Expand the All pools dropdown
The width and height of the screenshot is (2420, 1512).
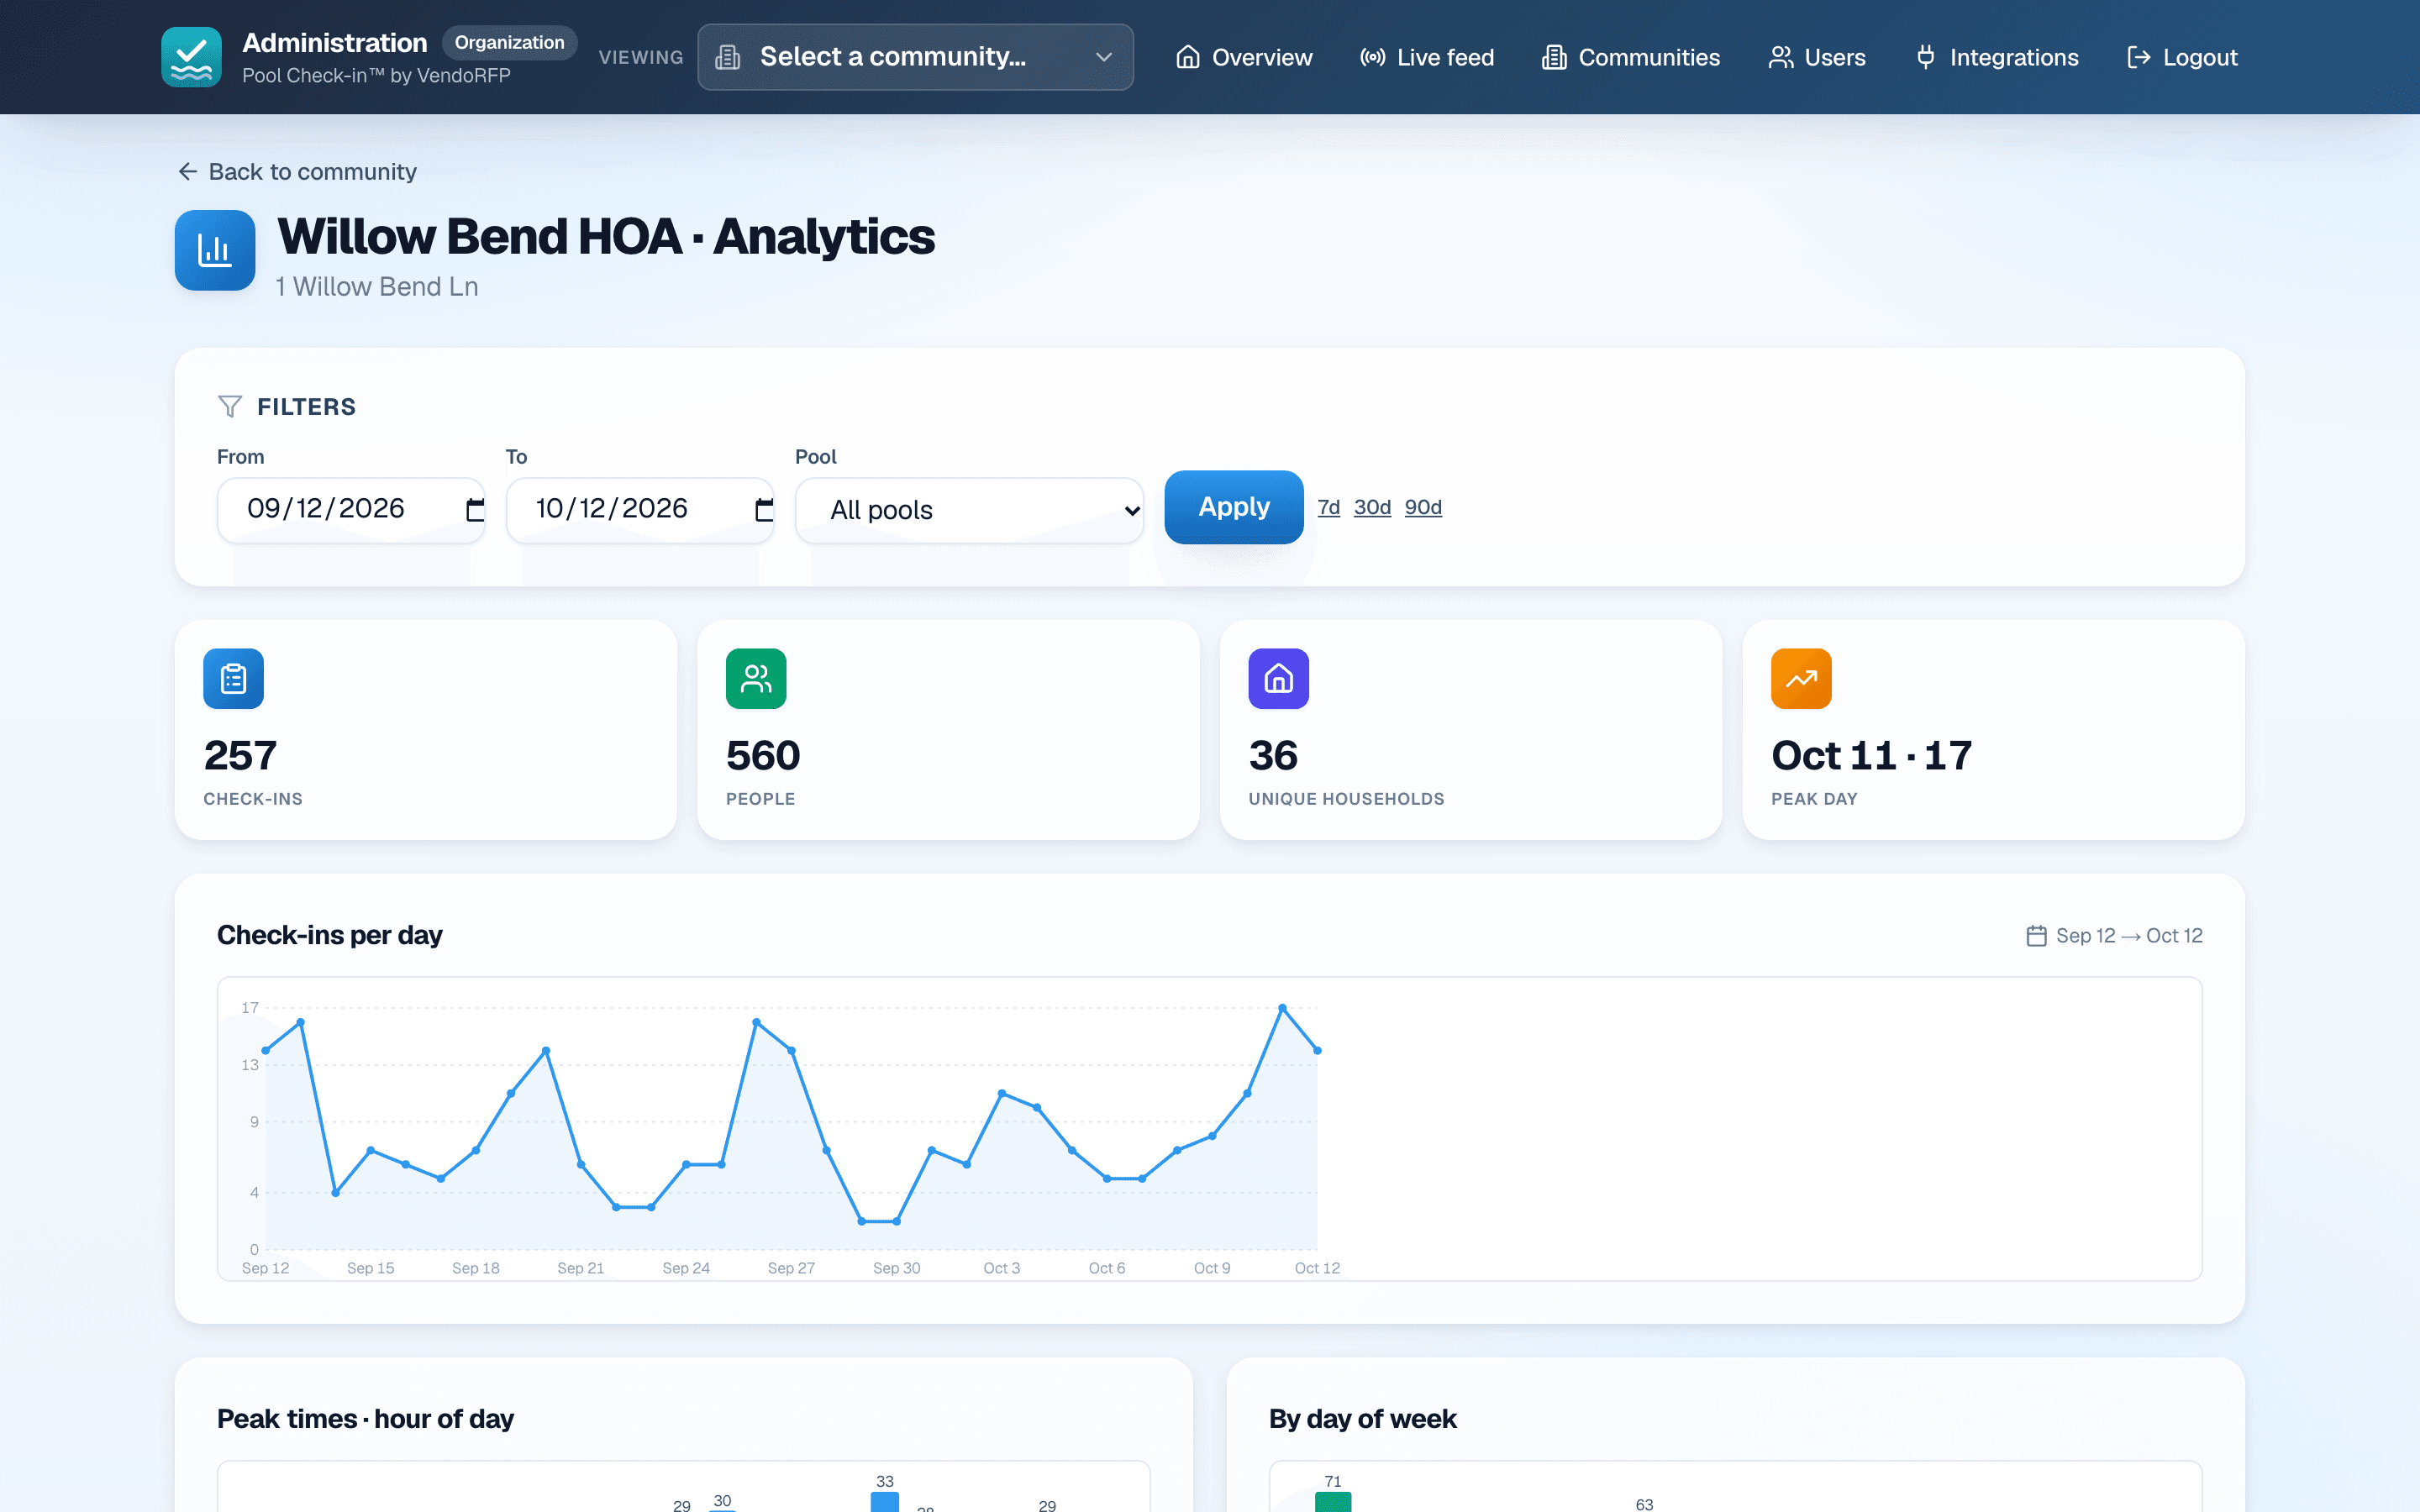[x=969, y=510]
